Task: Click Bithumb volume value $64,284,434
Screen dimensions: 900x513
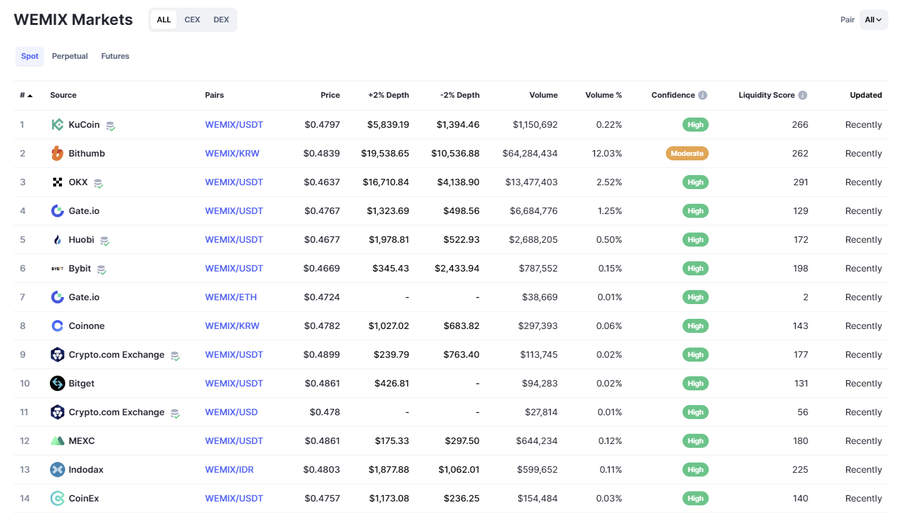Action: click(x=530, y=153)
